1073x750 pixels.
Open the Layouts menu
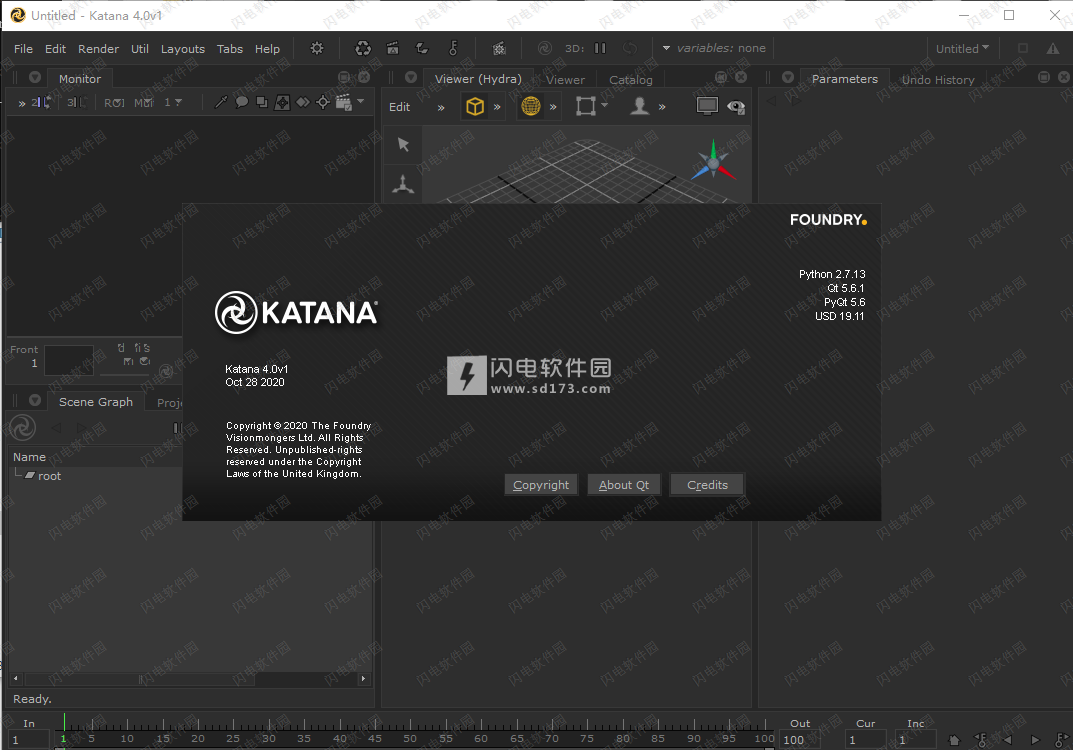click(x=183, y=49)
